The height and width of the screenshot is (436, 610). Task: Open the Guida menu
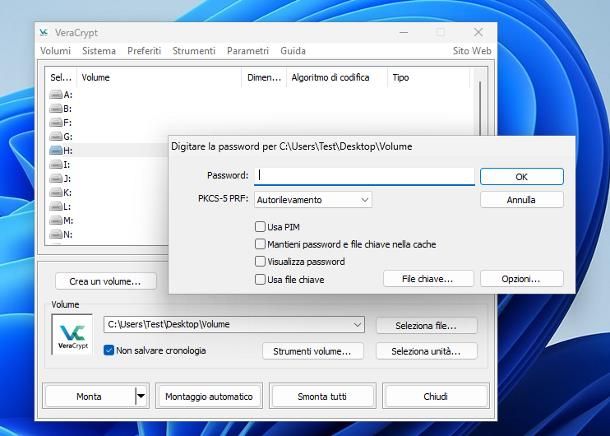tap(293, 51)
